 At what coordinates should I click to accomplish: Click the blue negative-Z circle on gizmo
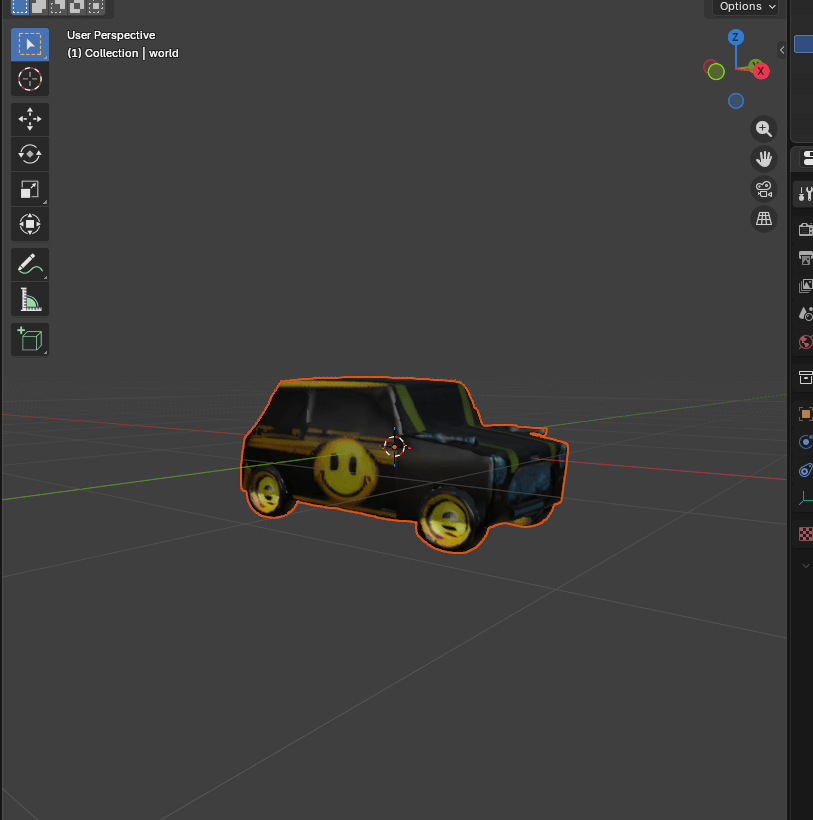coord(736,101)
